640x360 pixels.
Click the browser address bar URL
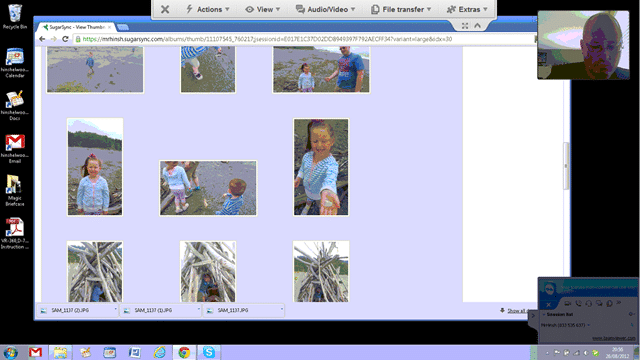point(267,39)
